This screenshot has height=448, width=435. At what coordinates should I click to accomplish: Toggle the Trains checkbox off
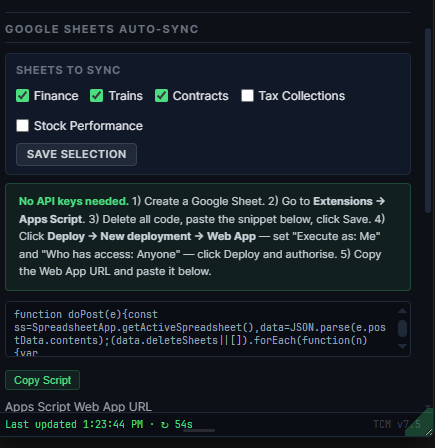tap(96, 96)
